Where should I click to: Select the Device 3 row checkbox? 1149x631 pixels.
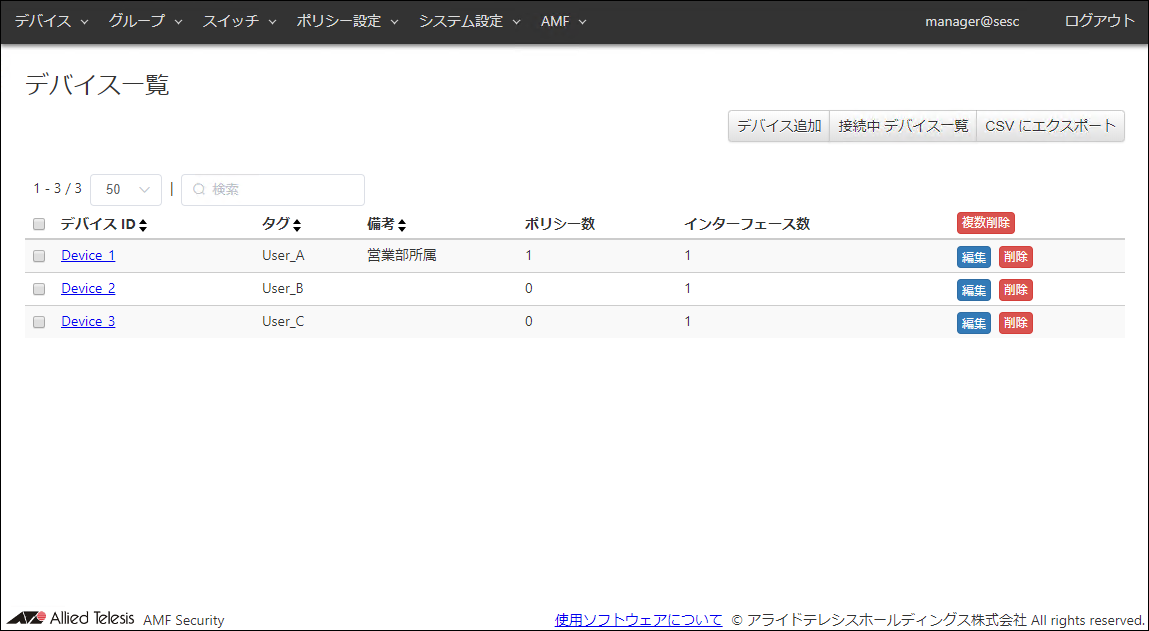coord(39,322)
